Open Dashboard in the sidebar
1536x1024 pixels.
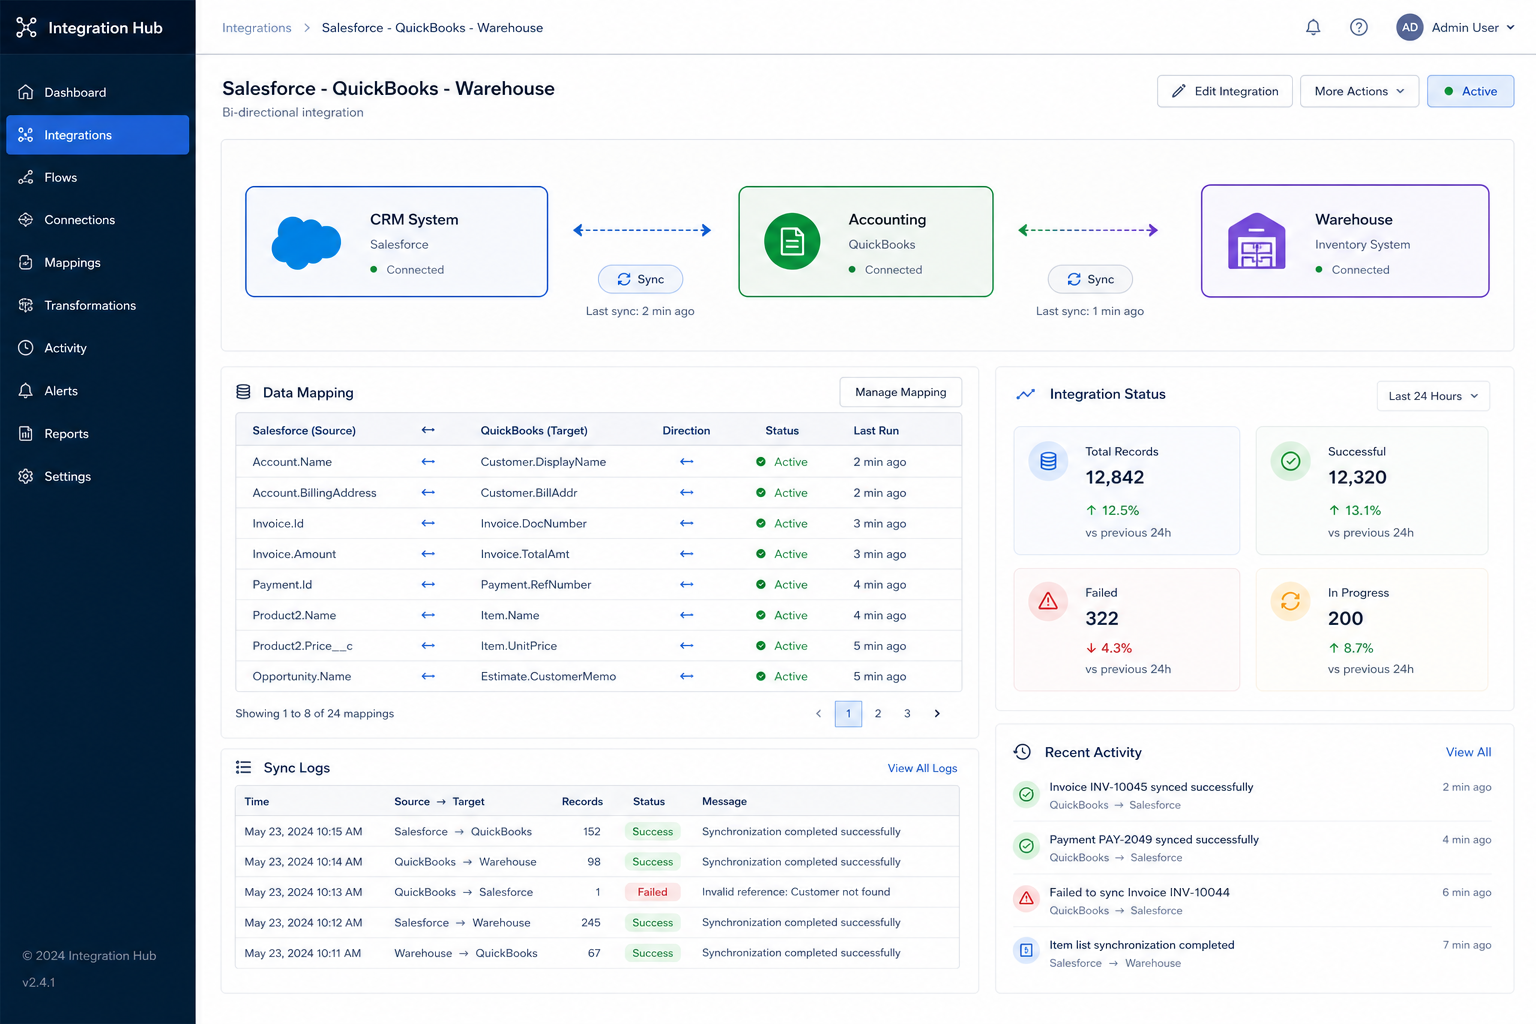click(x=97, y=92)
